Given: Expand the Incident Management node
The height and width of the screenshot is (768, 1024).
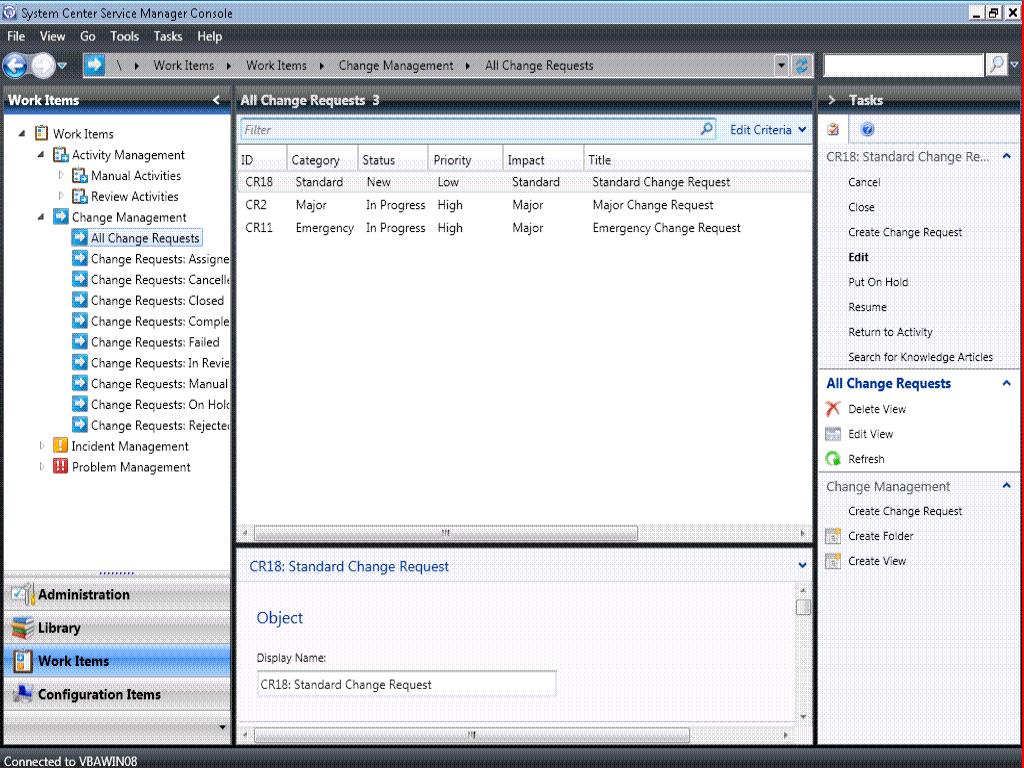Looking at the screenshot, I should pyautogui.click(x=42, y=445).
